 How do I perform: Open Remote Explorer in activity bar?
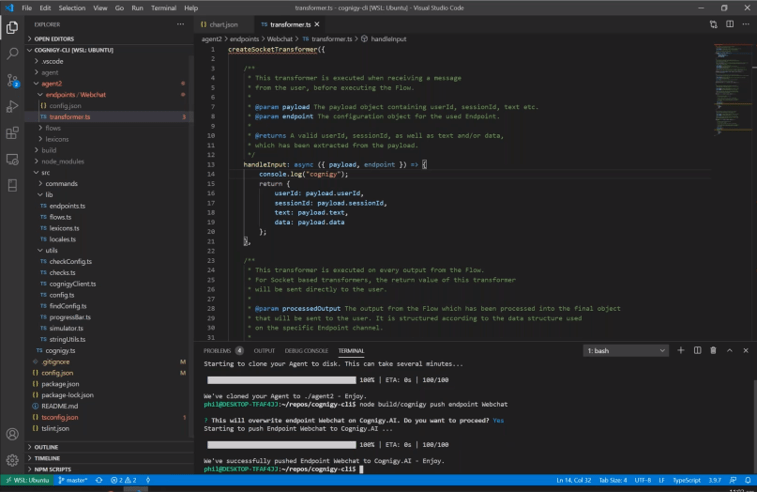click(12, 158)
